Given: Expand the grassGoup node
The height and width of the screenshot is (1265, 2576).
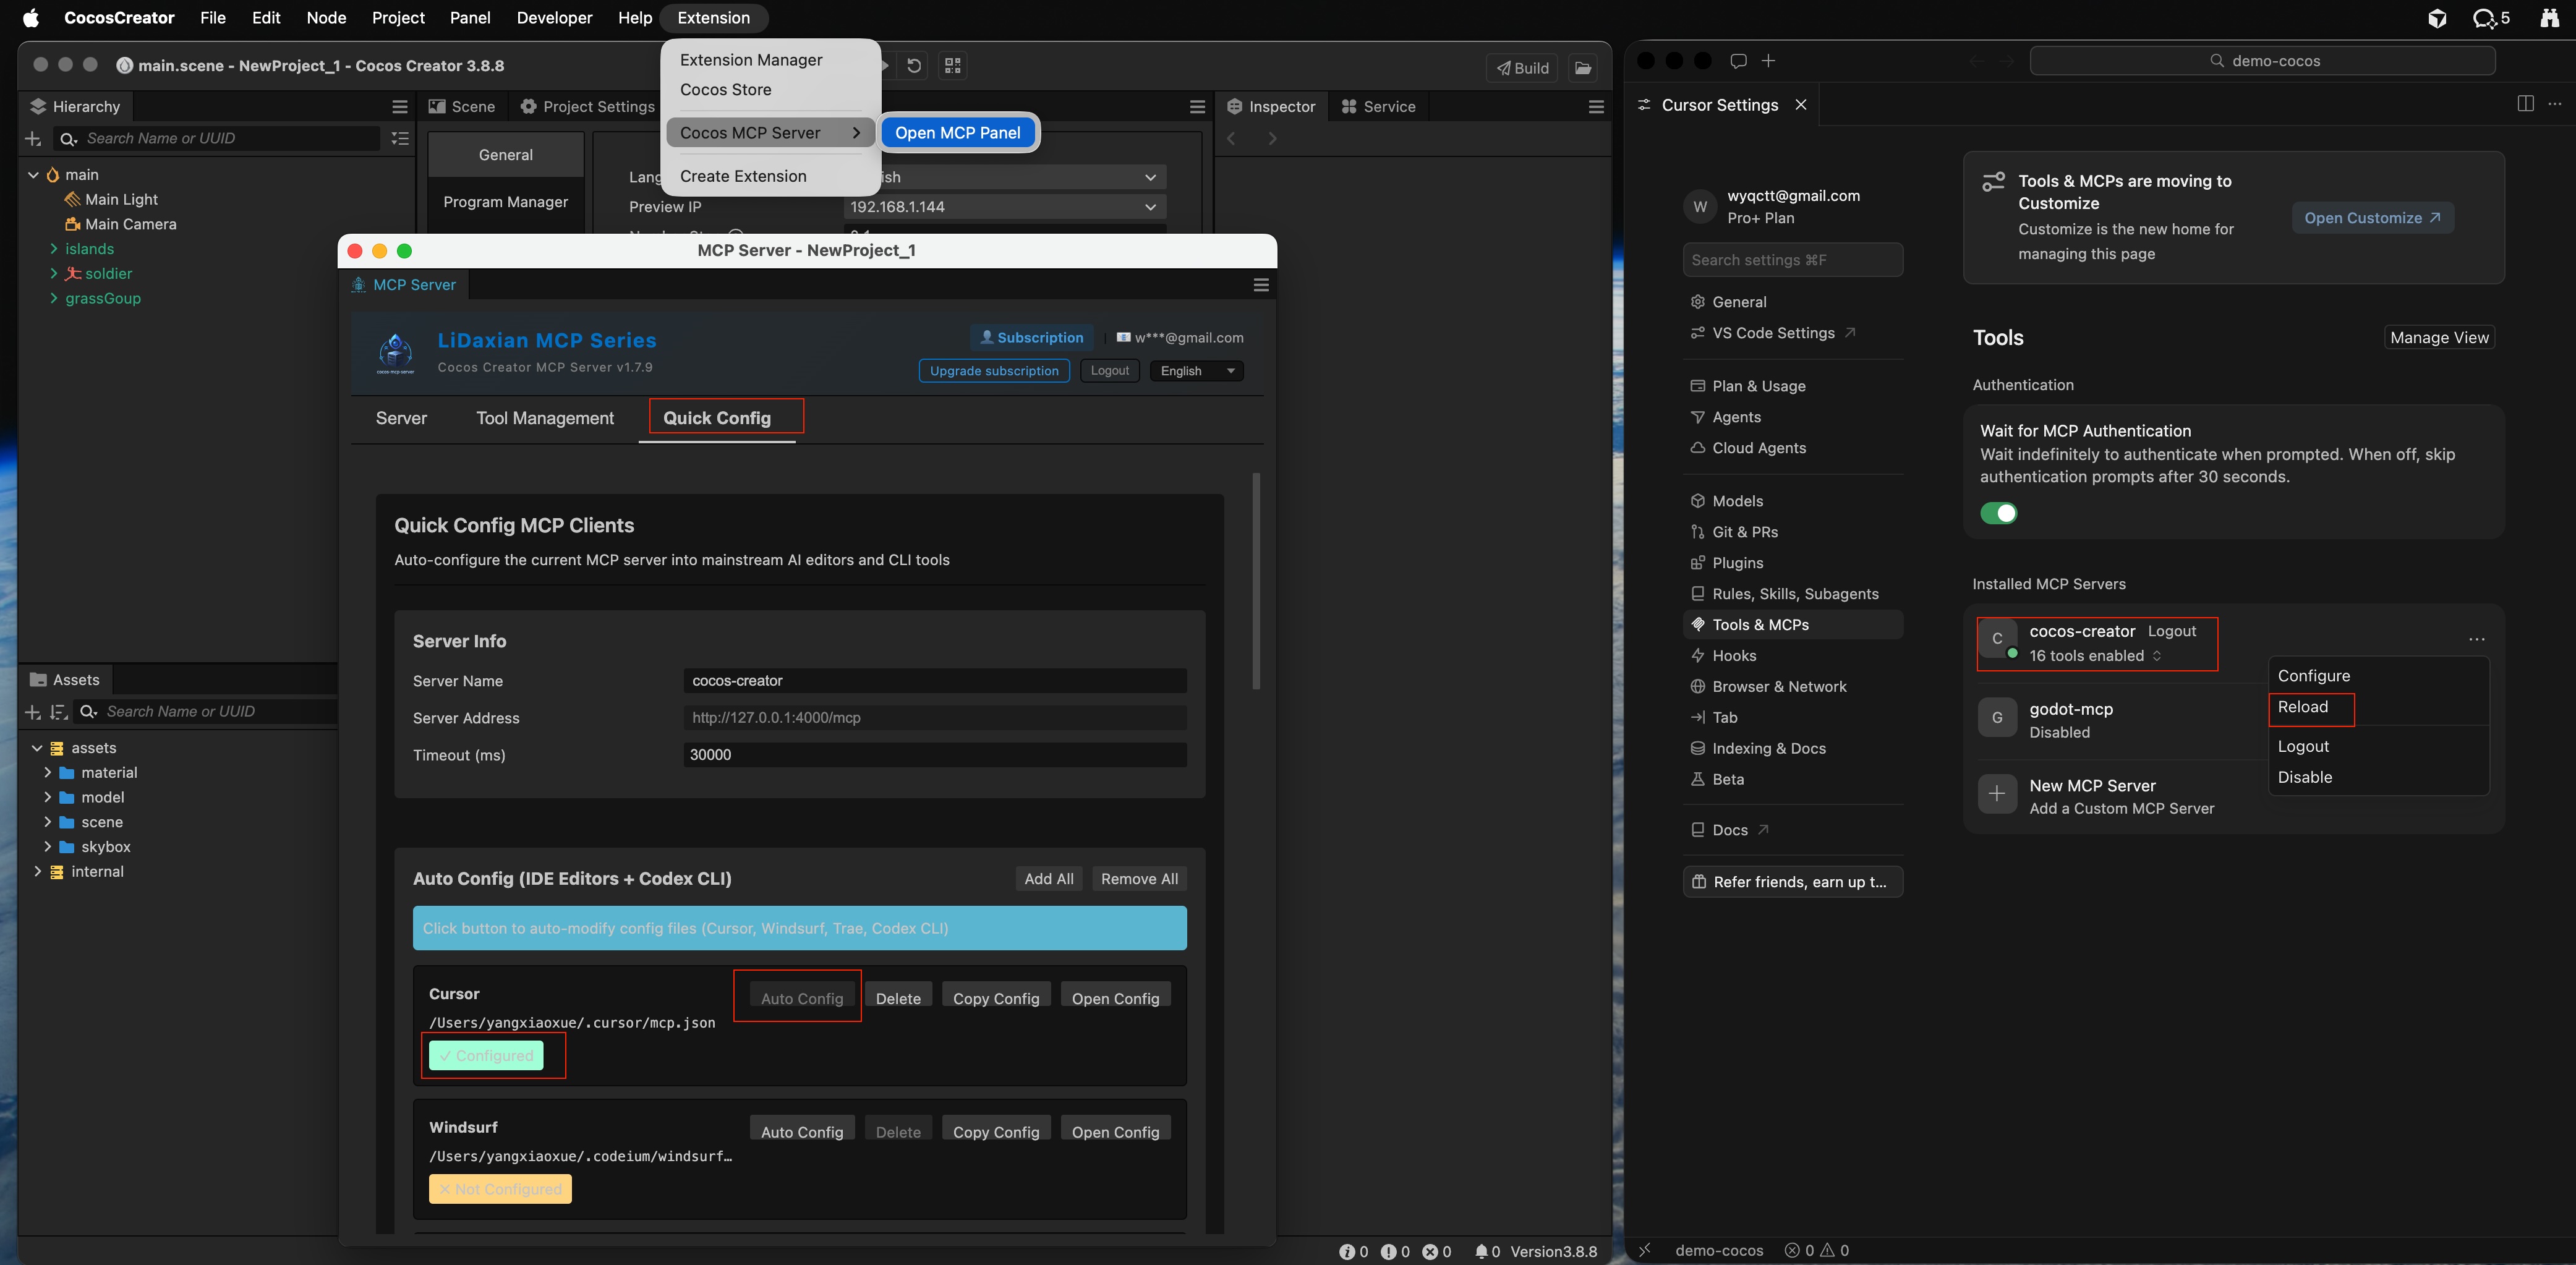Looking at the screenshot, I should click(54, 299).
